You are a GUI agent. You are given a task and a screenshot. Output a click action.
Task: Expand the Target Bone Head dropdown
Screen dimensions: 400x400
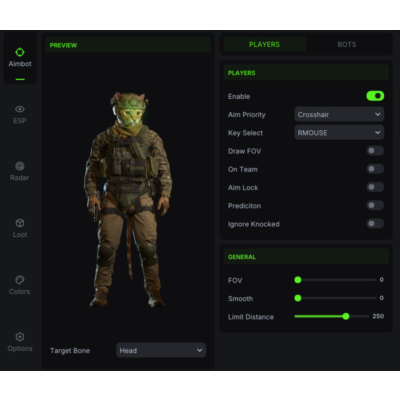point(161,350)
